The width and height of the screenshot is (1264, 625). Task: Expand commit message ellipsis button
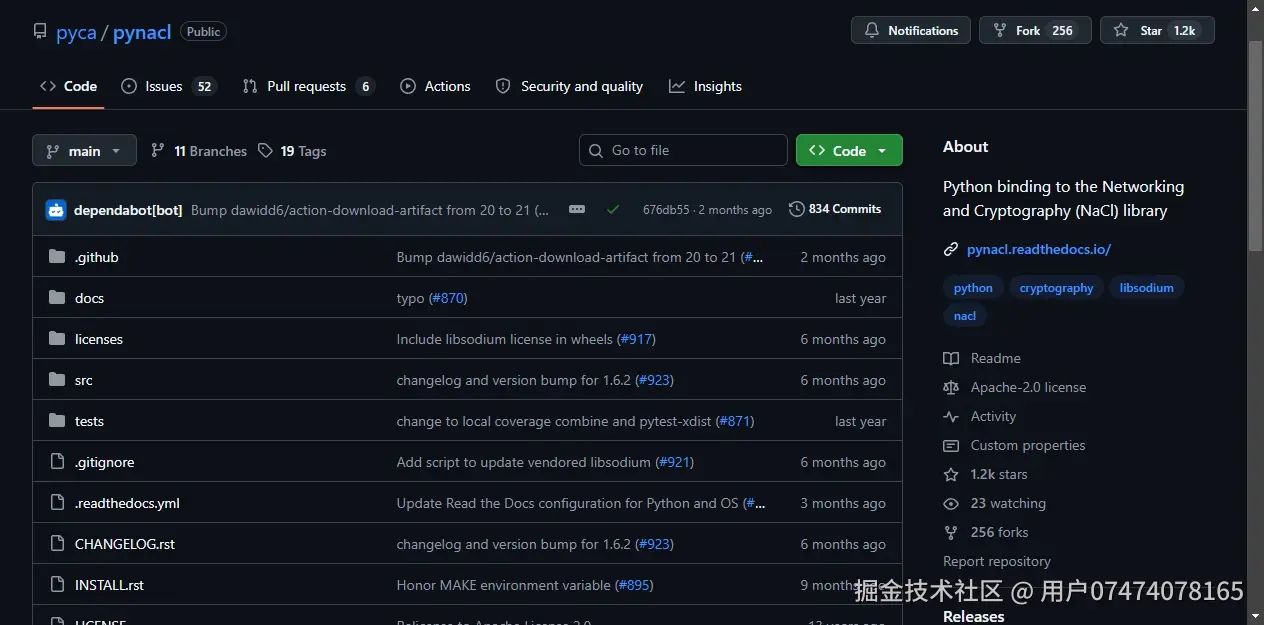(x=577, y=209)
